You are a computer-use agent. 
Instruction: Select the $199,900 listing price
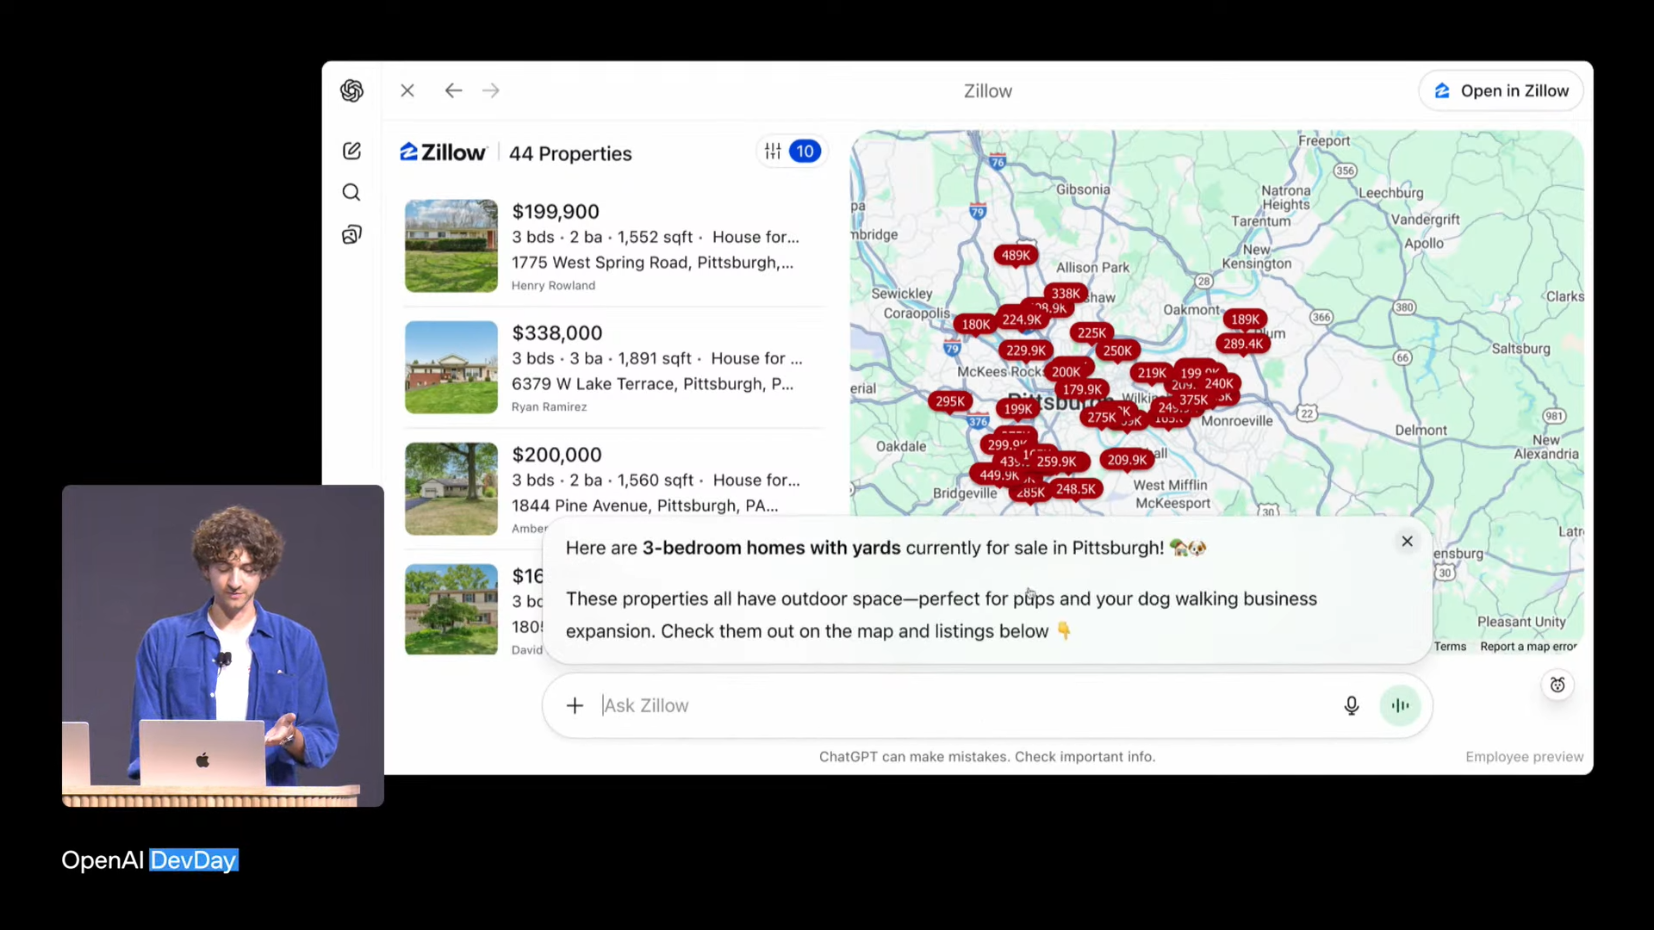click(x=556, y=212)
